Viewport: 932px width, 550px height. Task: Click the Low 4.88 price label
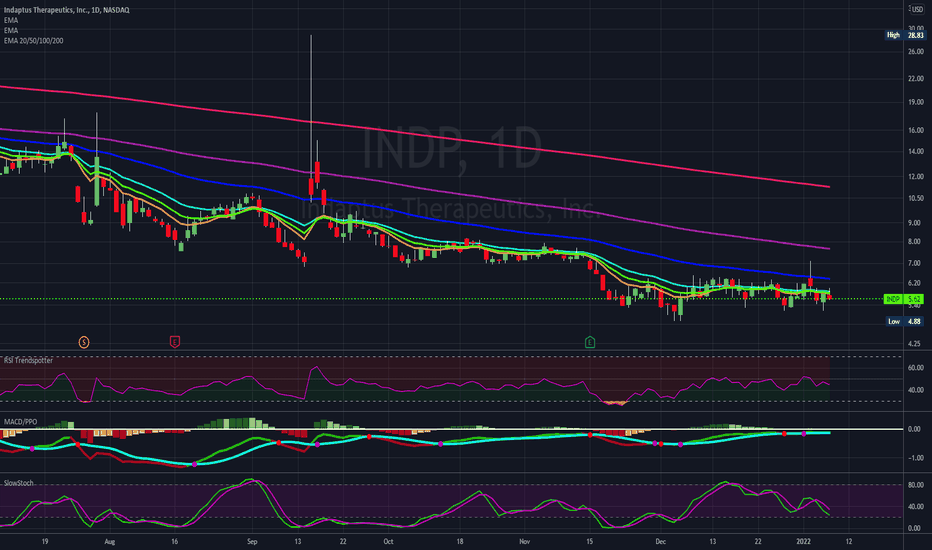tap(905, 321)
